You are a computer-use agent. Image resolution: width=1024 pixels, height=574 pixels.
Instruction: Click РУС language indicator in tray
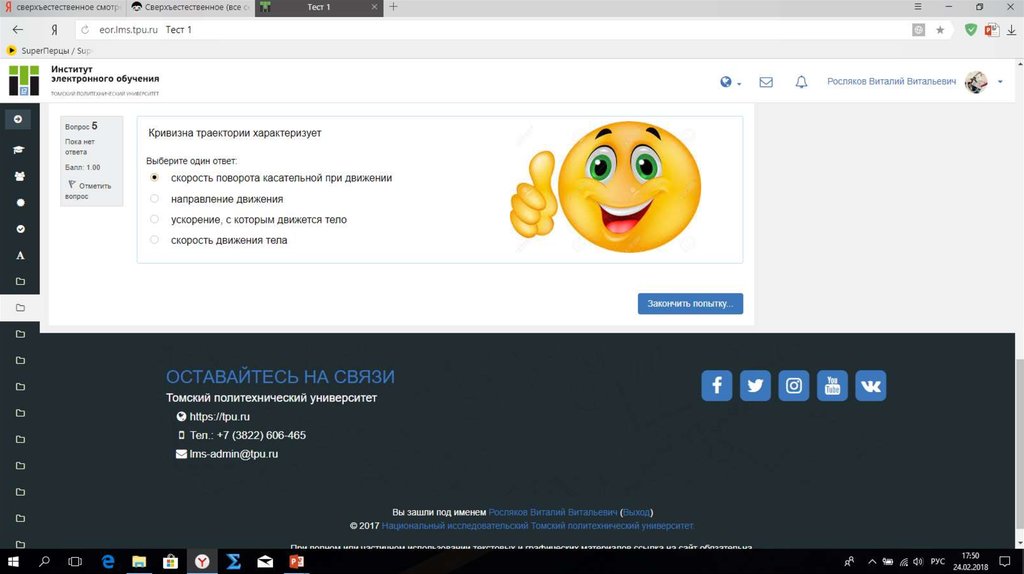[938, 562]
